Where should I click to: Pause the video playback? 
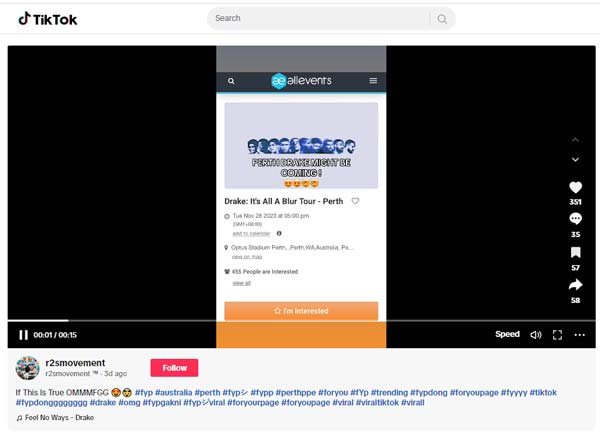click(23, 335)
